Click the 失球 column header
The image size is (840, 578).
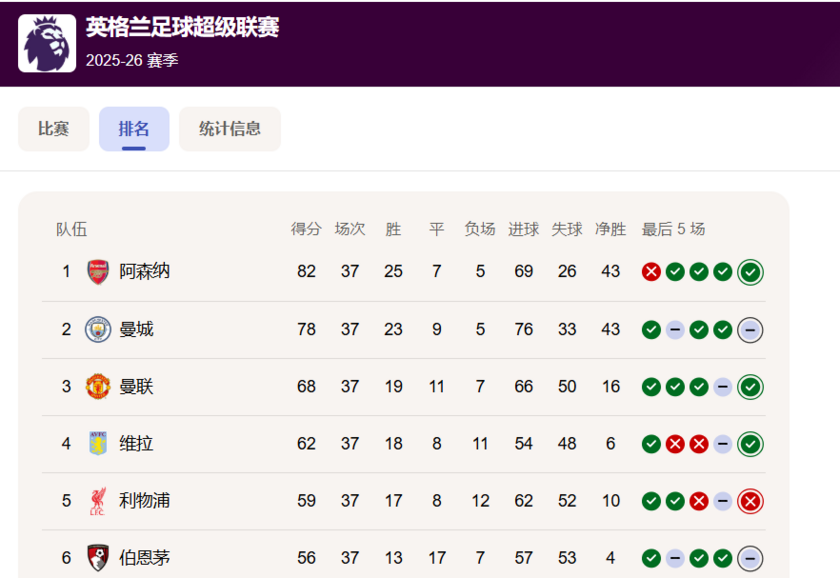[x=567, y=229]
